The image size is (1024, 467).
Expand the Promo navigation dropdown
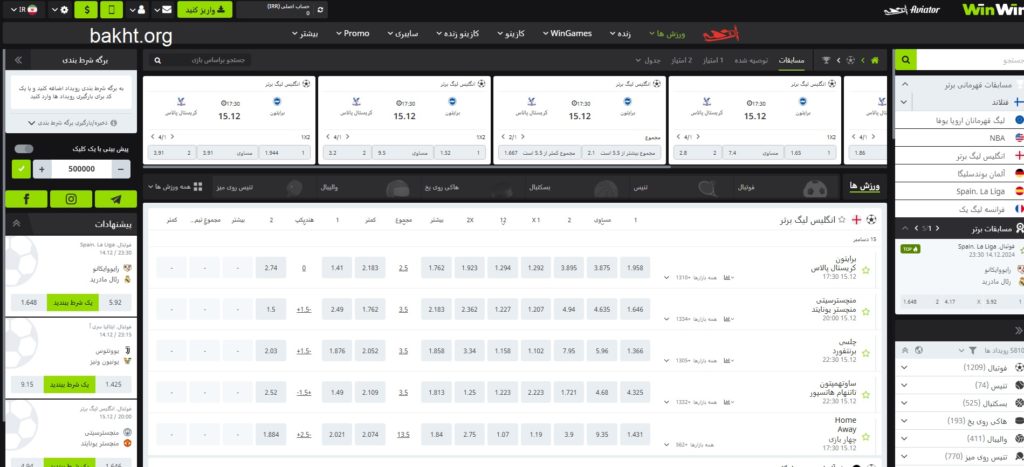tap(353, 33)
